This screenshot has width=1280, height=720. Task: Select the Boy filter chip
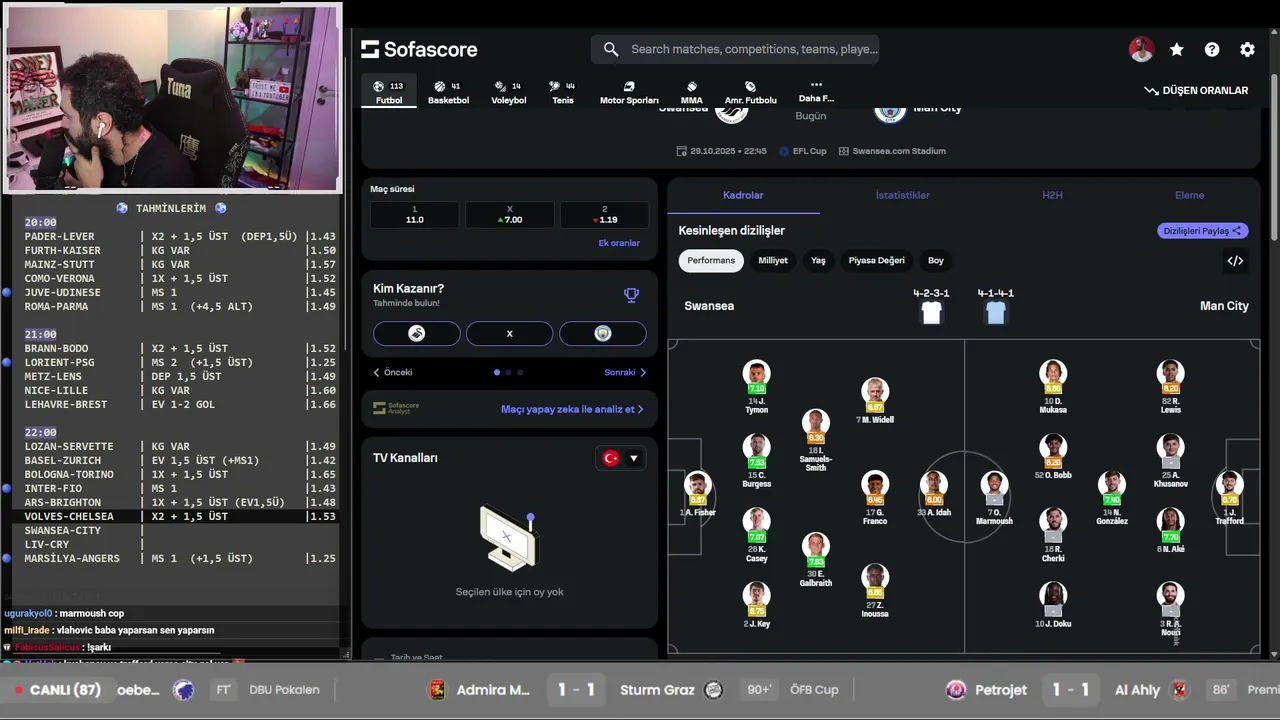click(x=936, y=260)
